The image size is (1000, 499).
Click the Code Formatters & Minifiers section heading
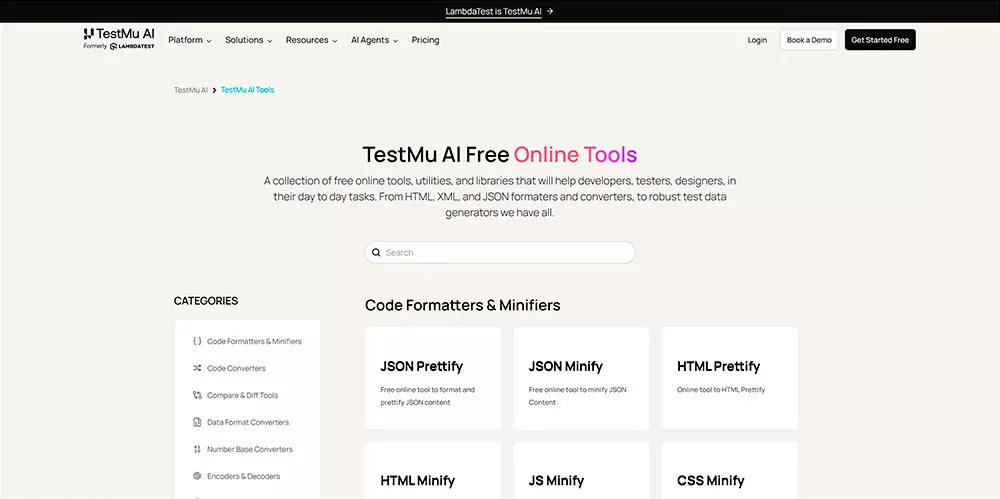pyautogui.click(x=462, y=305)
